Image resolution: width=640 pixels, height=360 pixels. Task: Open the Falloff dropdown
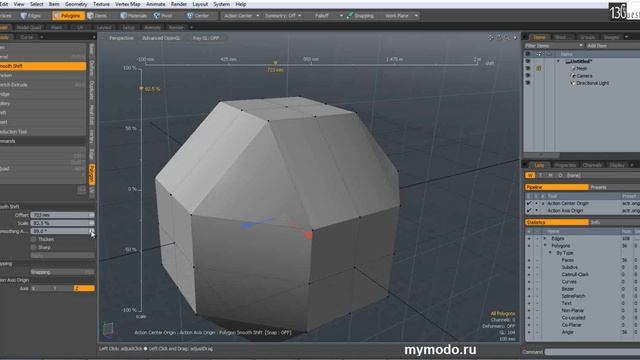pos(328,16)
